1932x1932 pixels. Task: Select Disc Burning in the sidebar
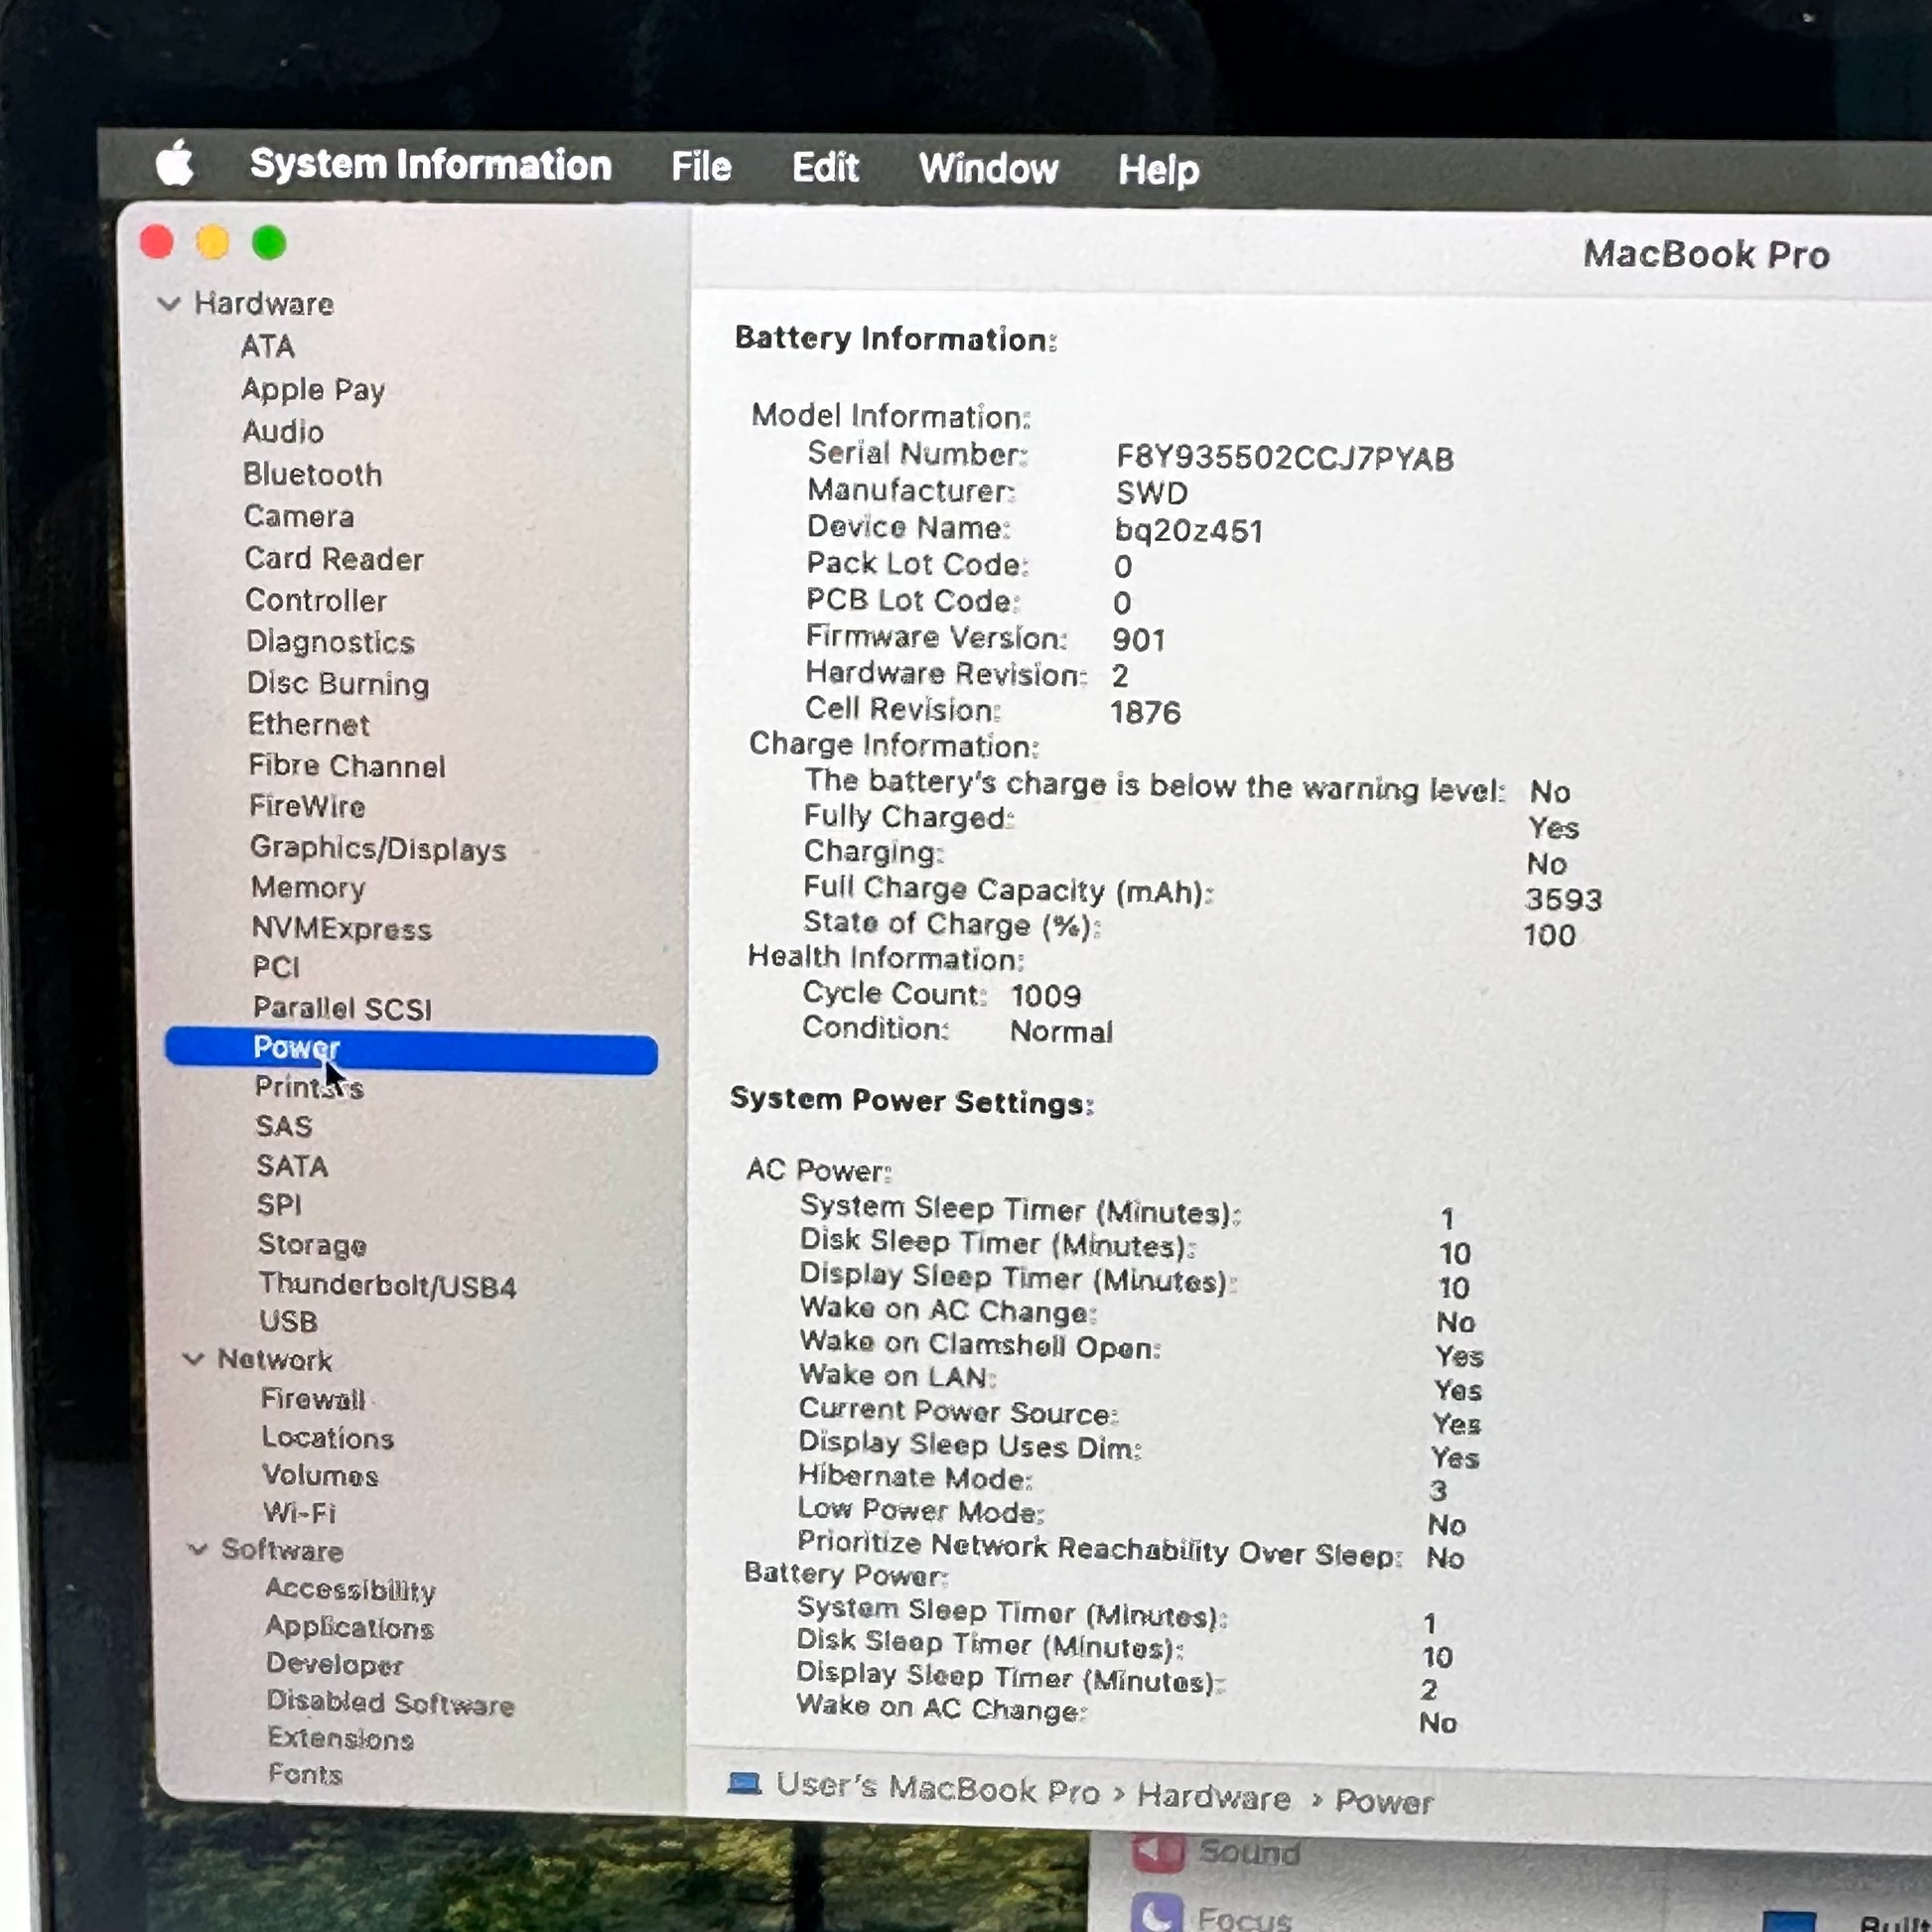(338, 683)
